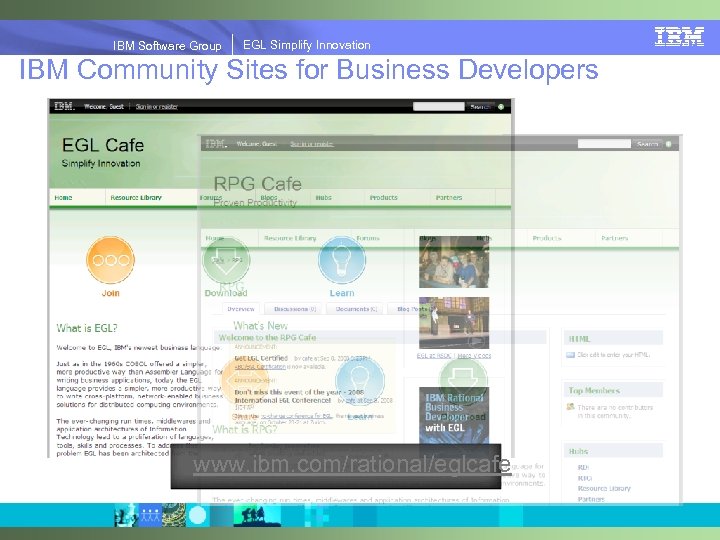The image size is (720, 540).
Task: Click the HTML panel edit icon
Action: click(570, 354)
